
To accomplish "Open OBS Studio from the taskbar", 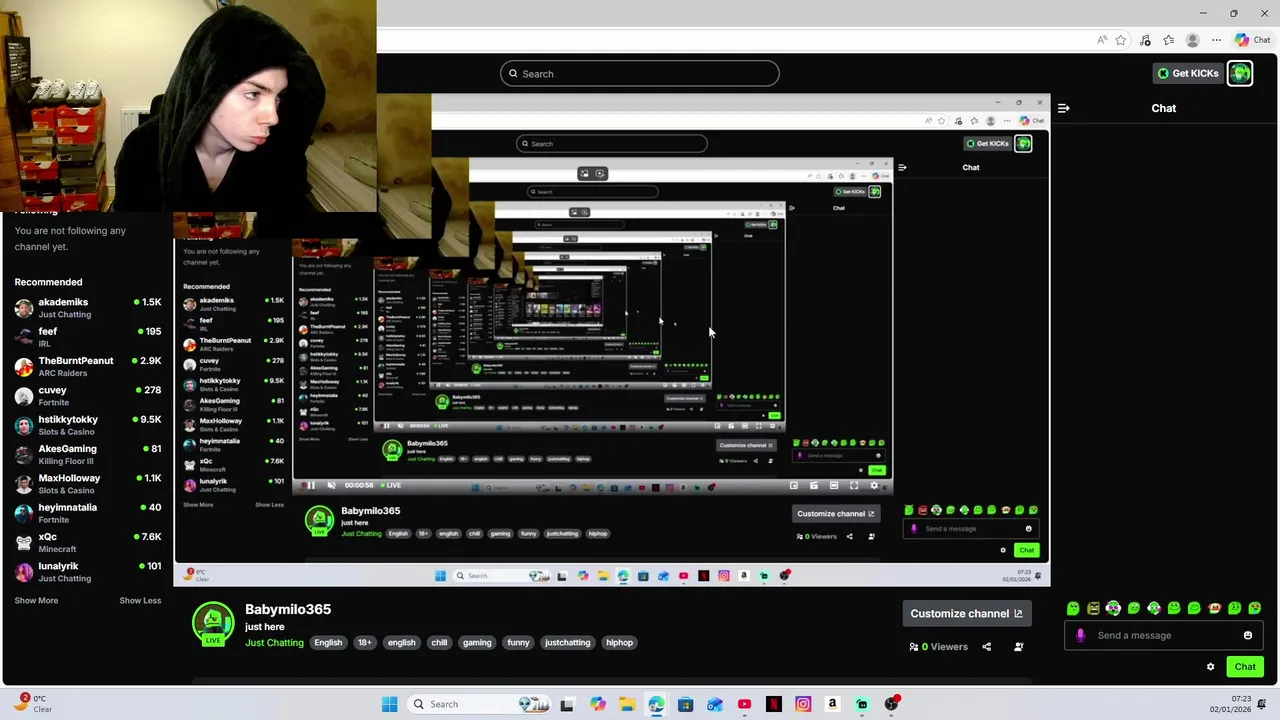I will click(x=891, y=704).
